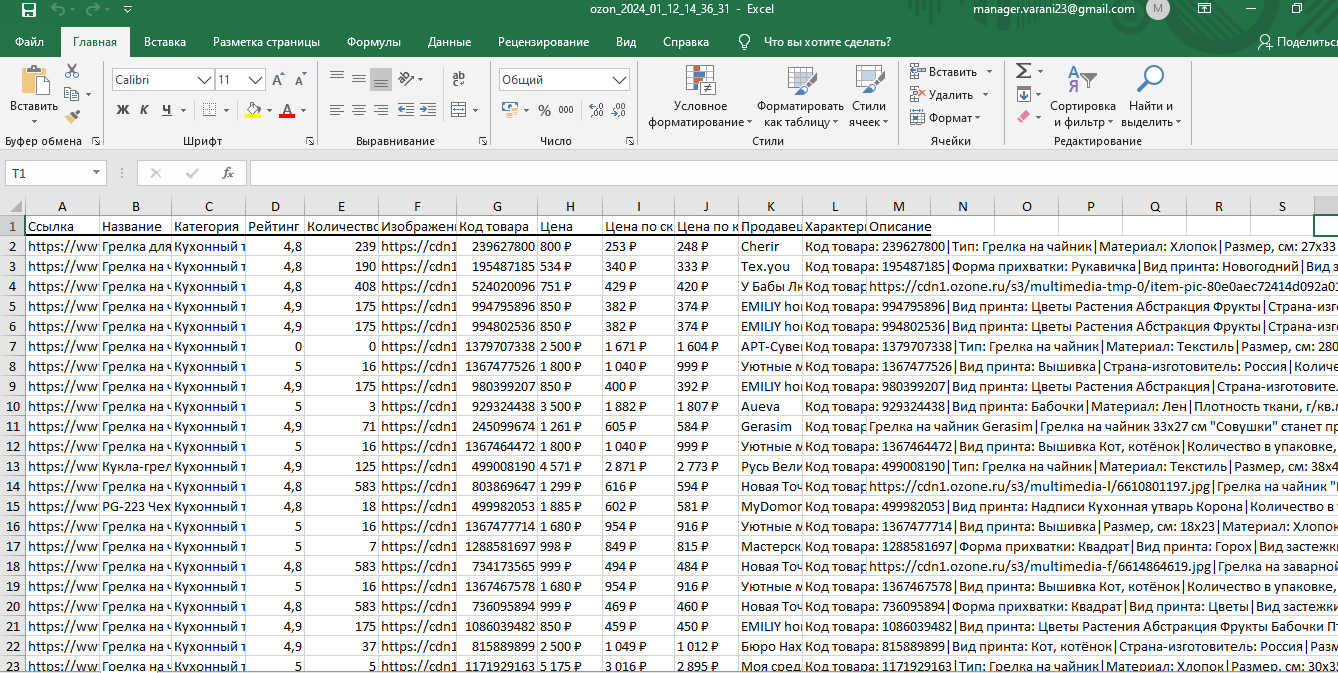Toggle center horizontal alignment
Viewport: 1338px width, 673px height.
357,110
